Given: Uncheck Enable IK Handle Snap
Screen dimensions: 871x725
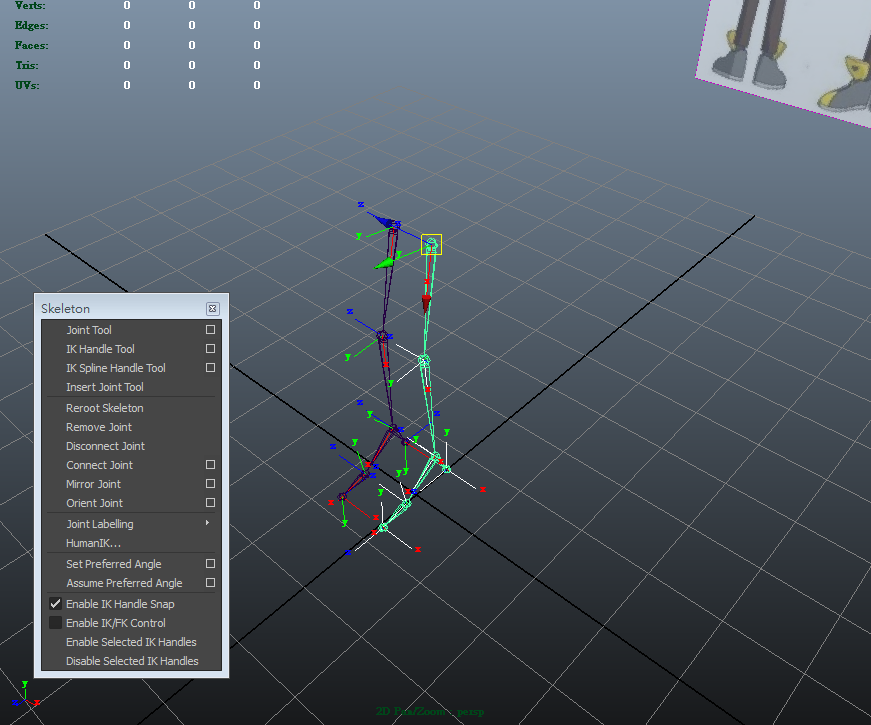Looking at the screenshot, I should (56, 604).
